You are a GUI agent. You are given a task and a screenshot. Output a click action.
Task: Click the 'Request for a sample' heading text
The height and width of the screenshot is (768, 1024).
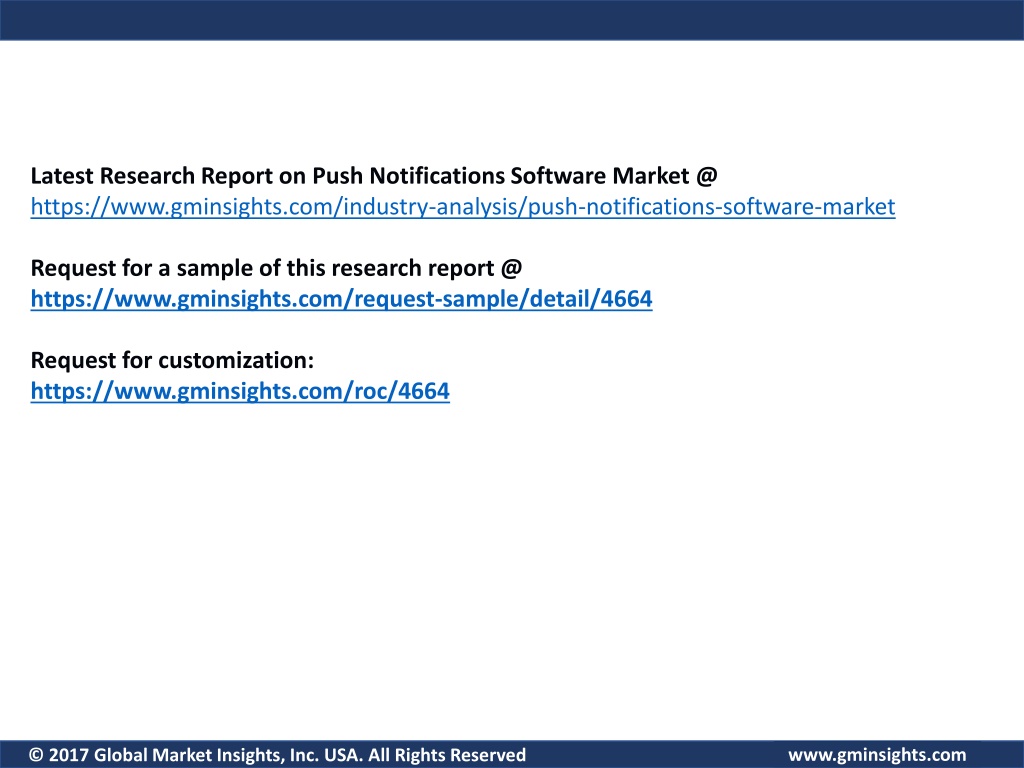point(276,268)
